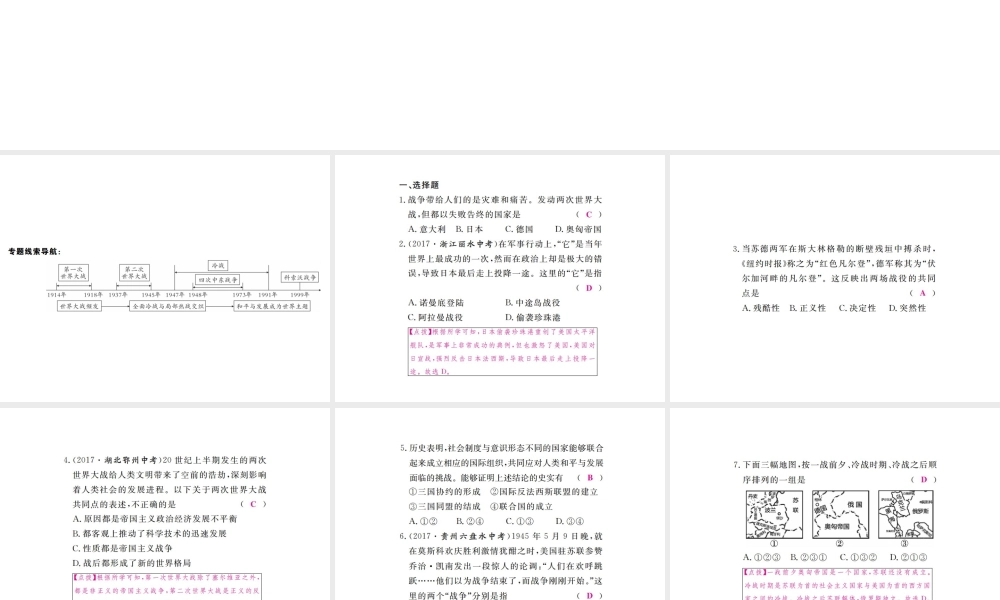Click the 全面冷战与局部热战交织 stage box

point(168,306)
